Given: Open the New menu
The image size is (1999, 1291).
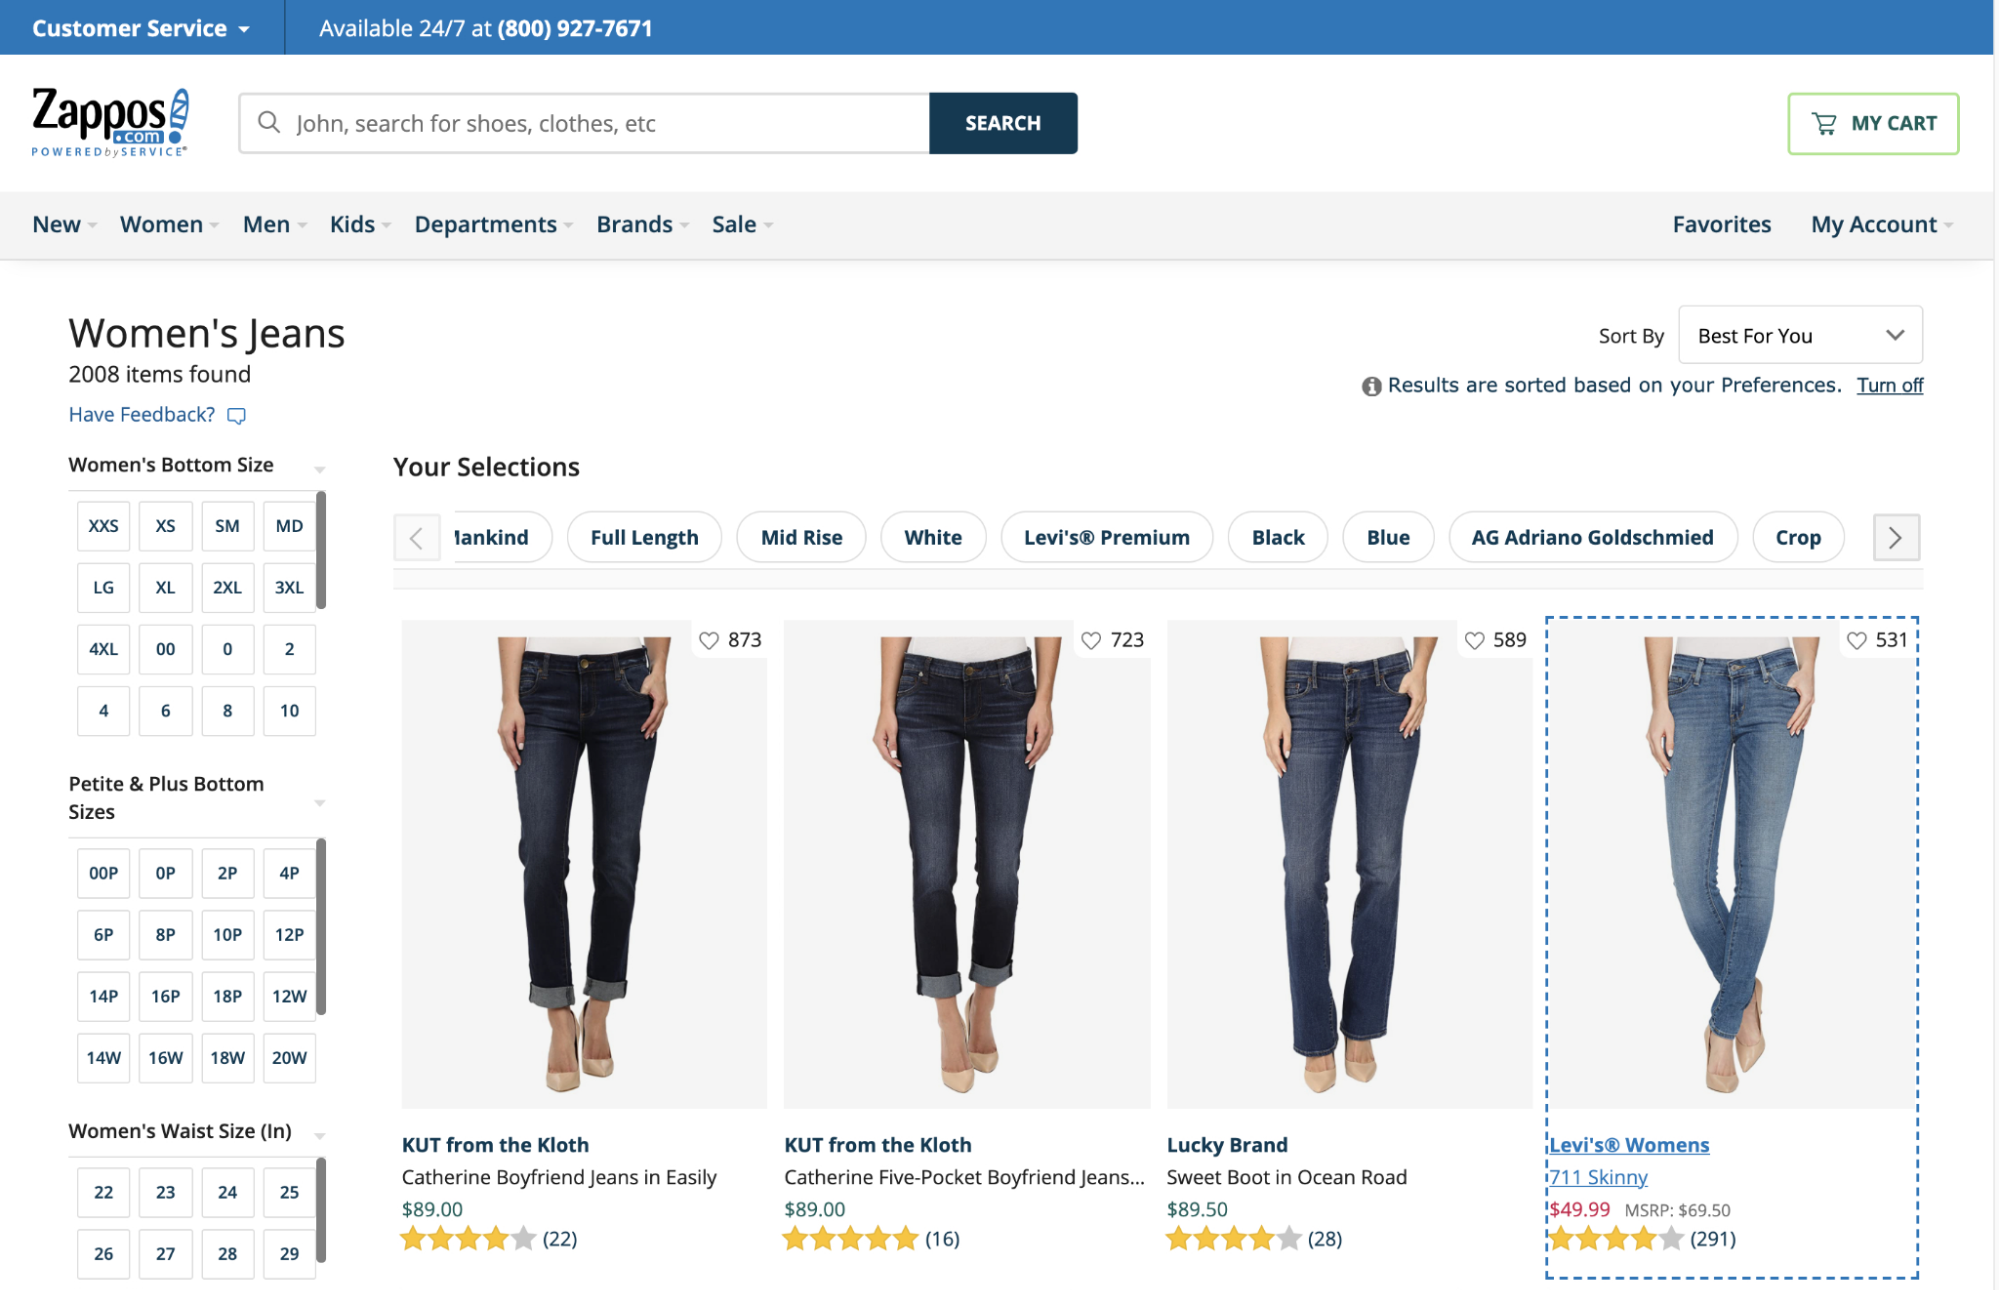Looking at the screenshot, I should click(64, 225).
